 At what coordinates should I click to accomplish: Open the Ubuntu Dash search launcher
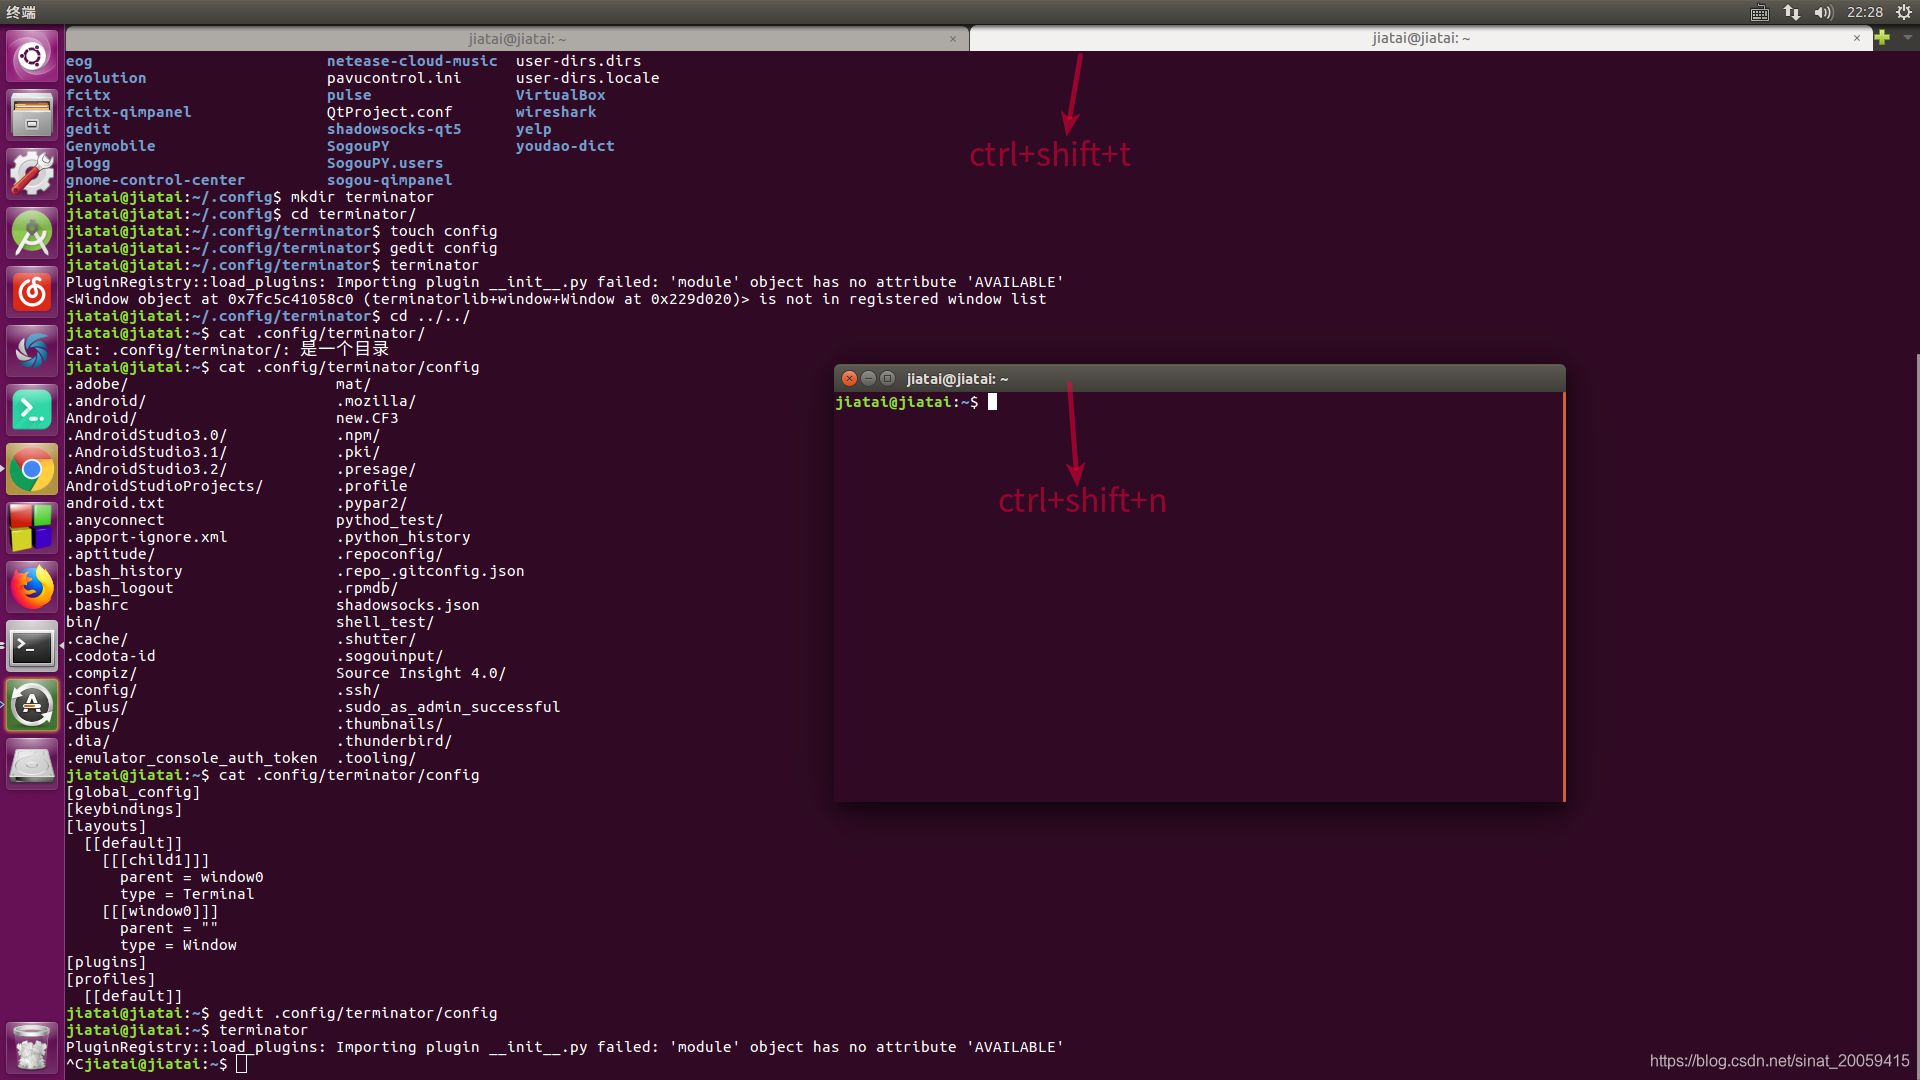[32, 56]
